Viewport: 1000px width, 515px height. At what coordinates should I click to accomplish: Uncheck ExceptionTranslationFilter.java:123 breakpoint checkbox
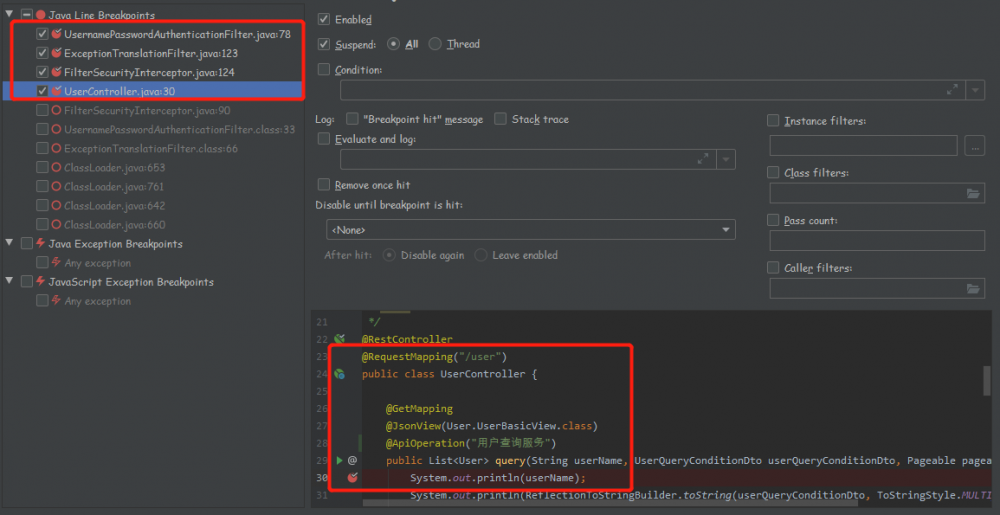(x=43, y=53)
